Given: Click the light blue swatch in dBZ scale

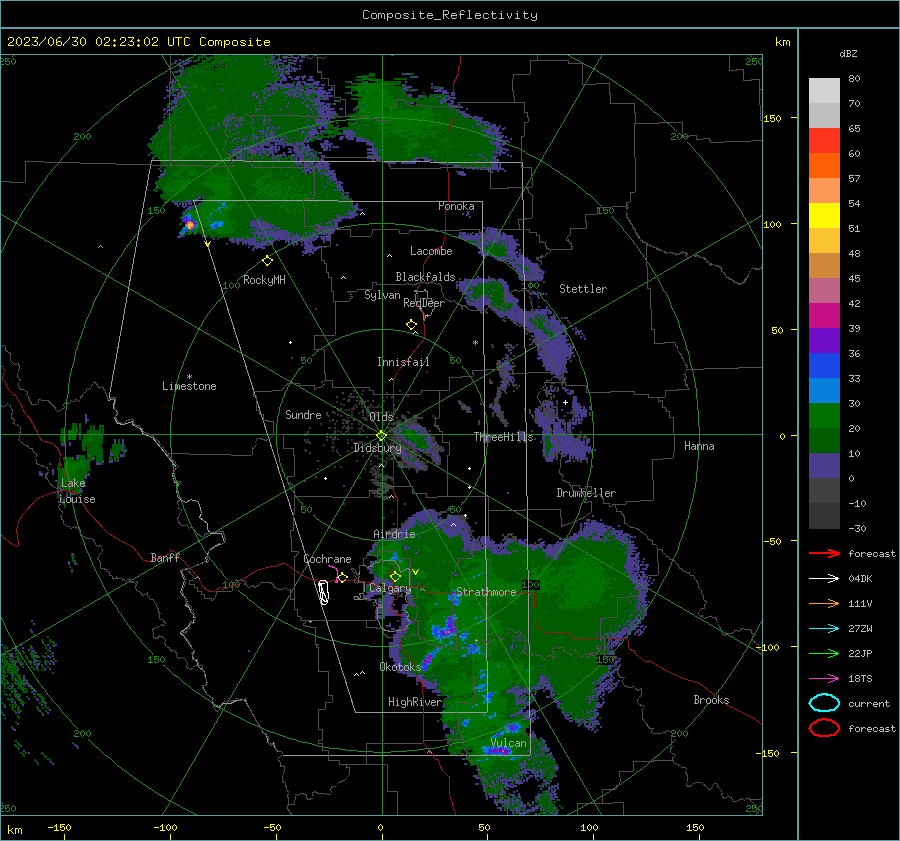Looking at the screenshot, I should pyautogui.click(x=824, y=391).
